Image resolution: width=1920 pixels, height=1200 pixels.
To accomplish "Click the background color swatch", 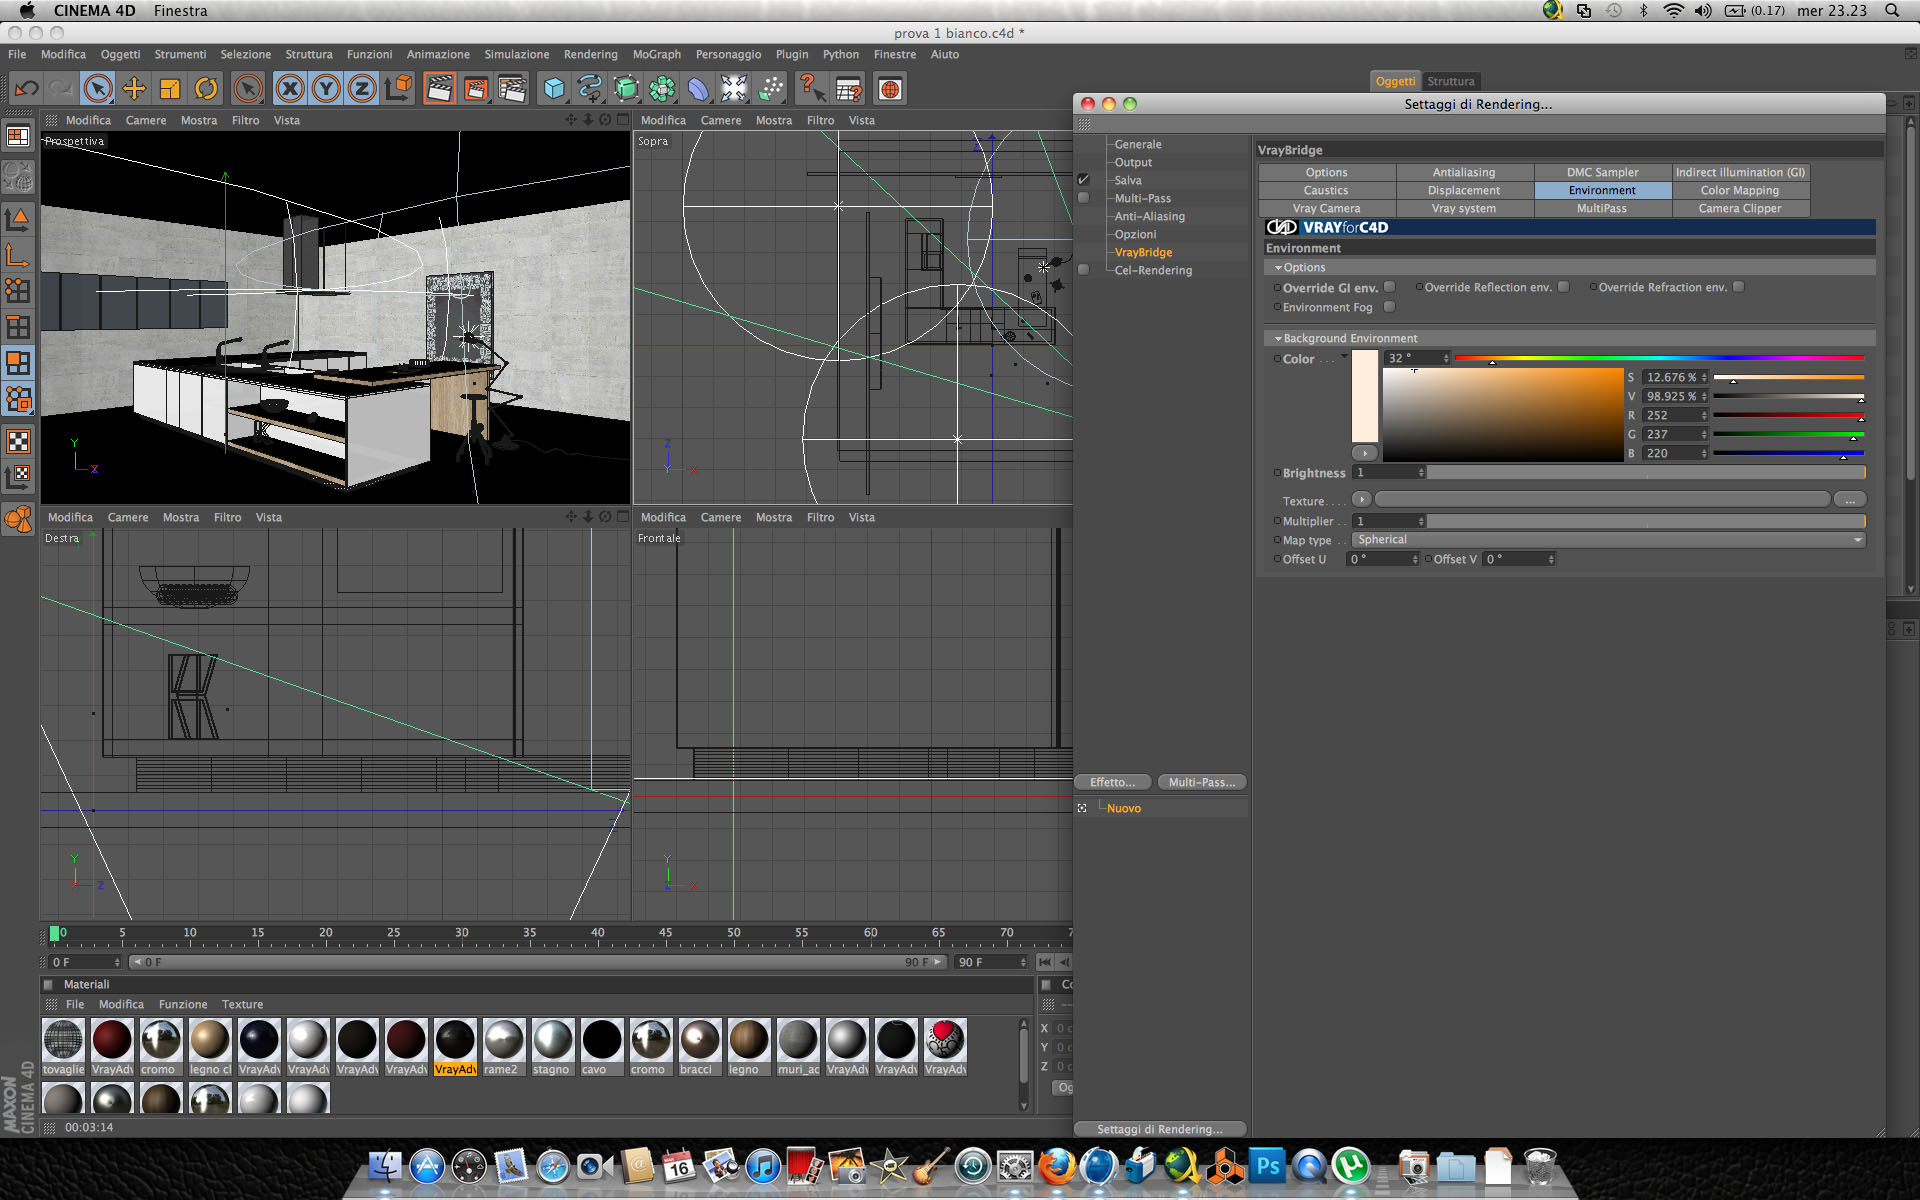I will pos(1365,396).
